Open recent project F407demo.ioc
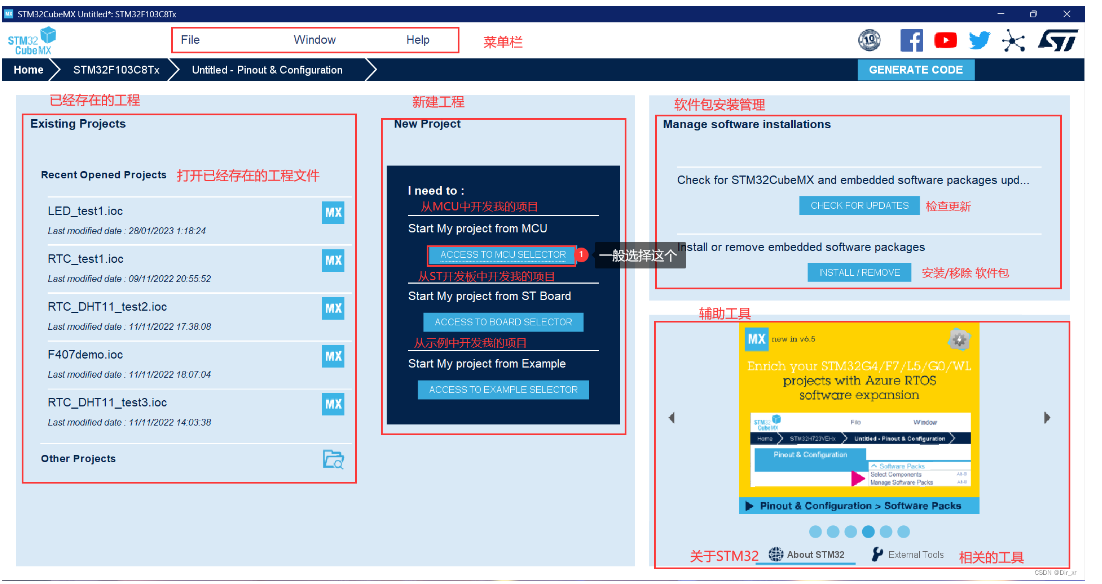The image size is (1102, 584). click(x=85, y=354)
